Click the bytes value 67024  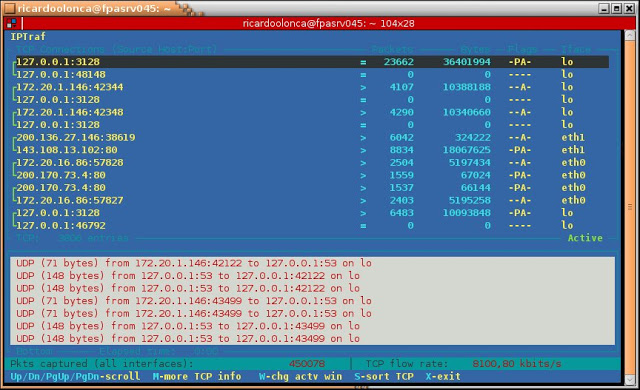[476, 175]
